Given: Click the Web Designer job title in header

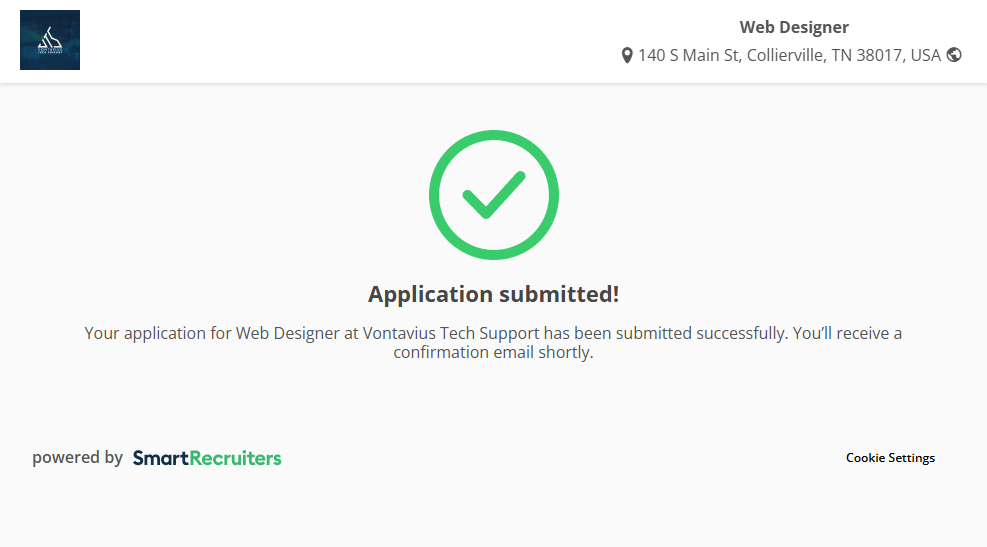Looking at the screenshot, I should (x=794, y=27).
